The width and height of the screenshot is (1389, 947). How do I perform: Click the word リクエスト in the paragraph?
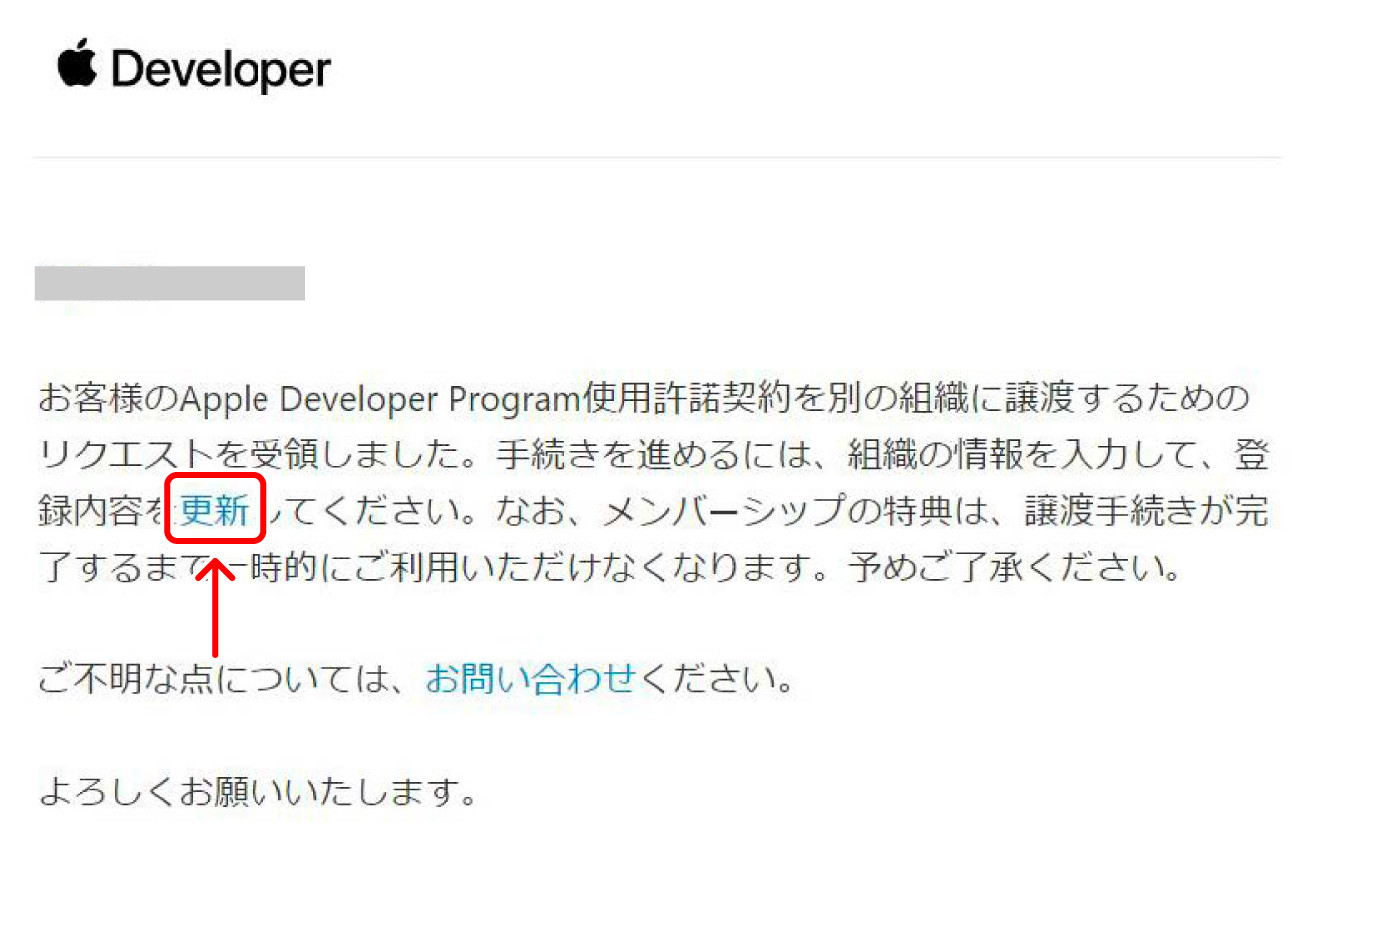pyautogui.click(x=126, y=455)
